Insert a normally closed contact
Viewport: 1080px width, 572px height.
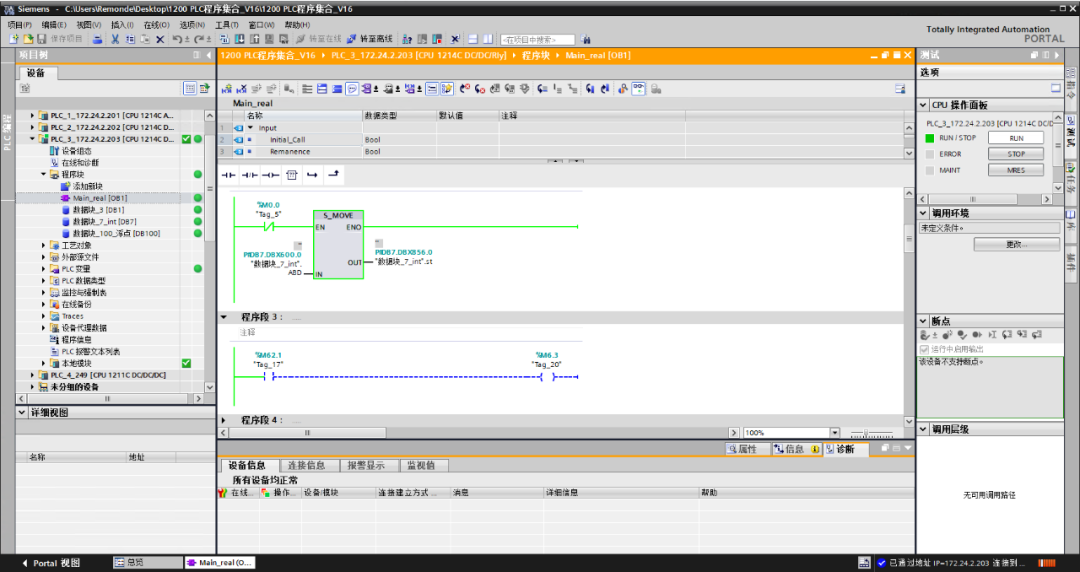point(249,175)
